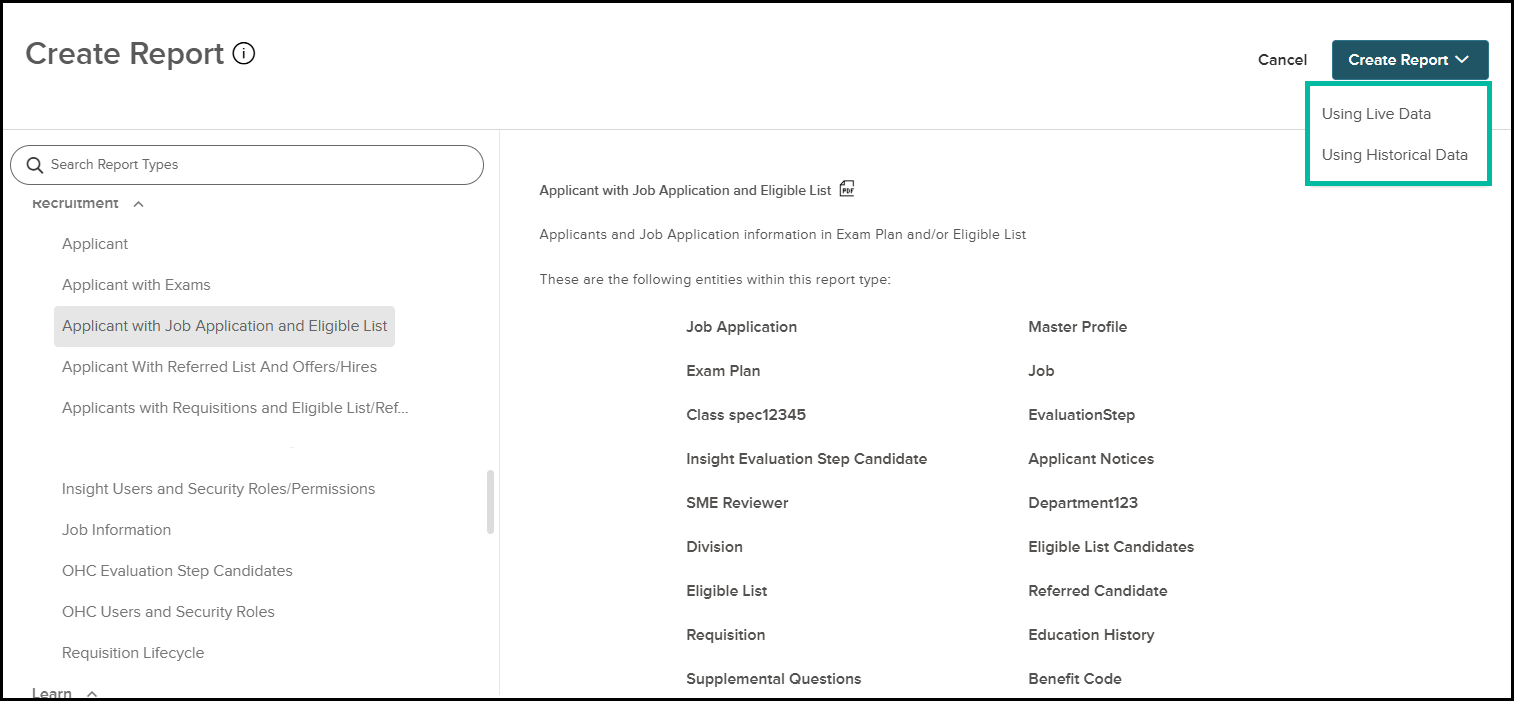Select Requisition Lifecycle report type
The height and width of the screenshot is (701, 1514).
(133, 653)
